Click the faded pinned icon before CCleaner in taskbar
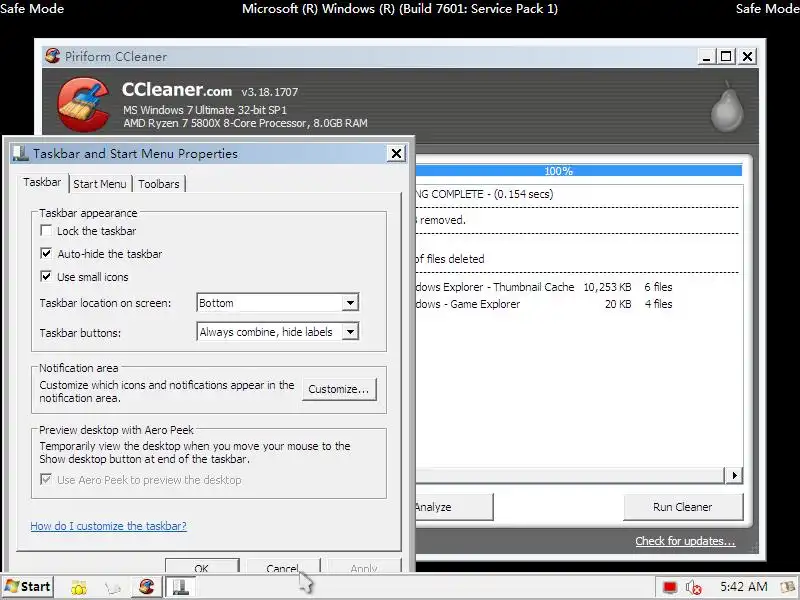The width and height of the screenshot is (800, 600). click(113, 587)
